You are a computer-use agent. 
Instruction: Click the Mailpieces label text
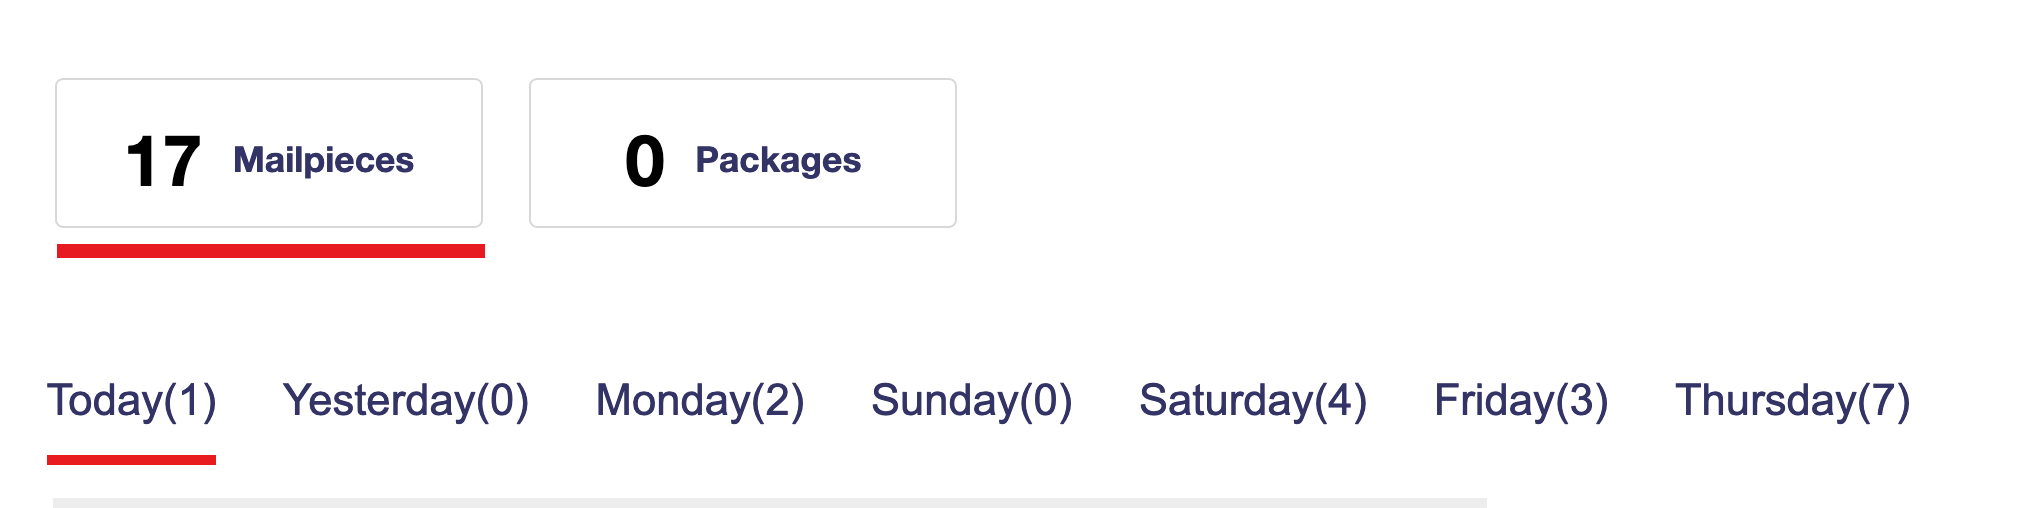(x=323, y=160)
